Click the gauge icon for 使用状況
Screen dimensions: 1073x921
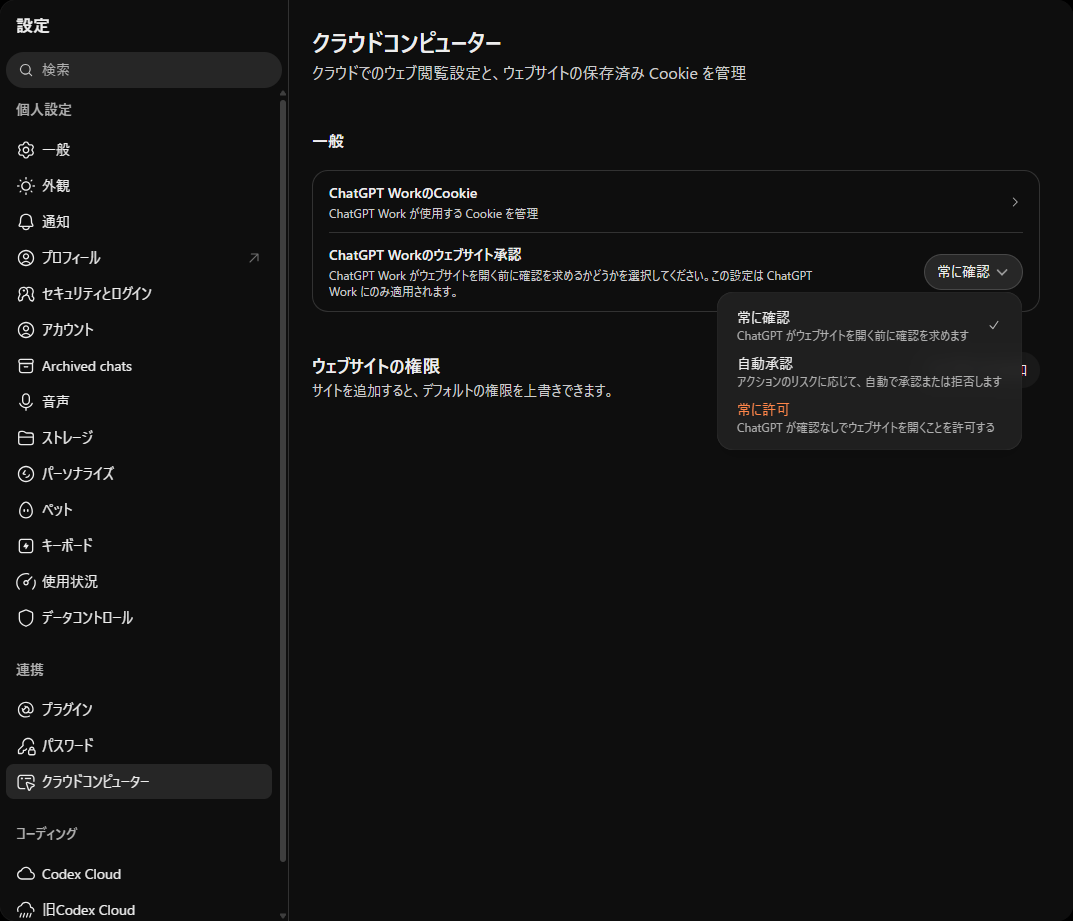26,582
